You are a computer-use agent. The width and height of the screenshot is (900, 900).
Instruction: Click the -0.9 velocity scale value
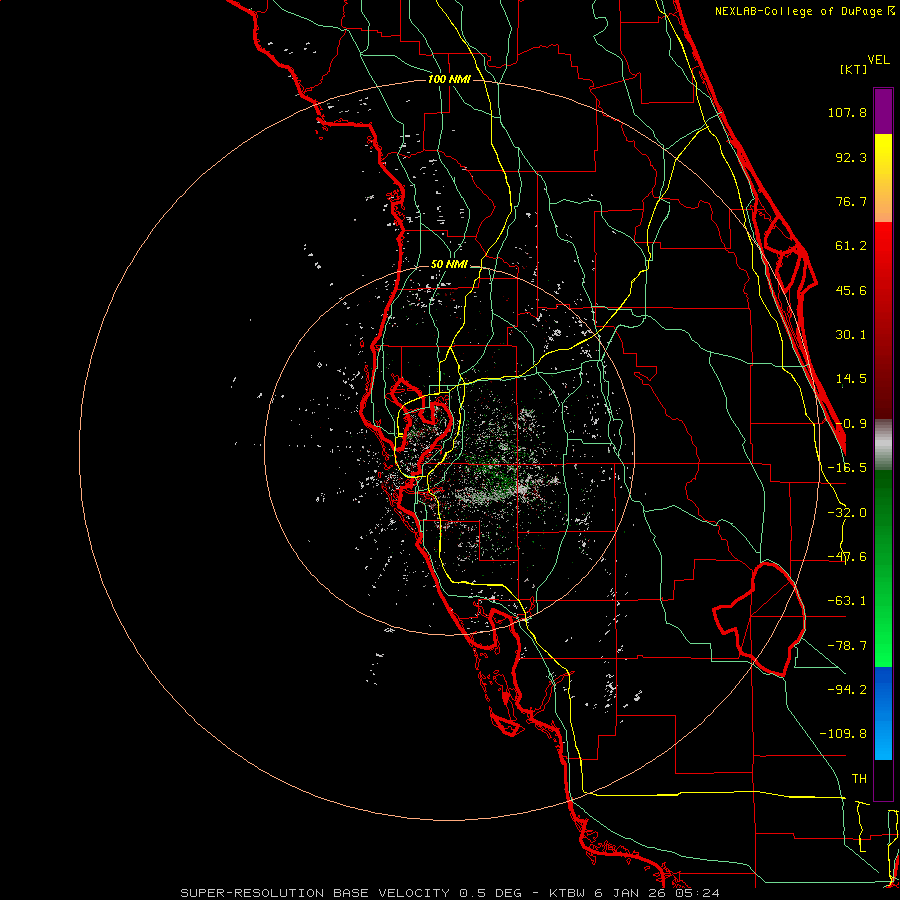(x=851, y=424)
